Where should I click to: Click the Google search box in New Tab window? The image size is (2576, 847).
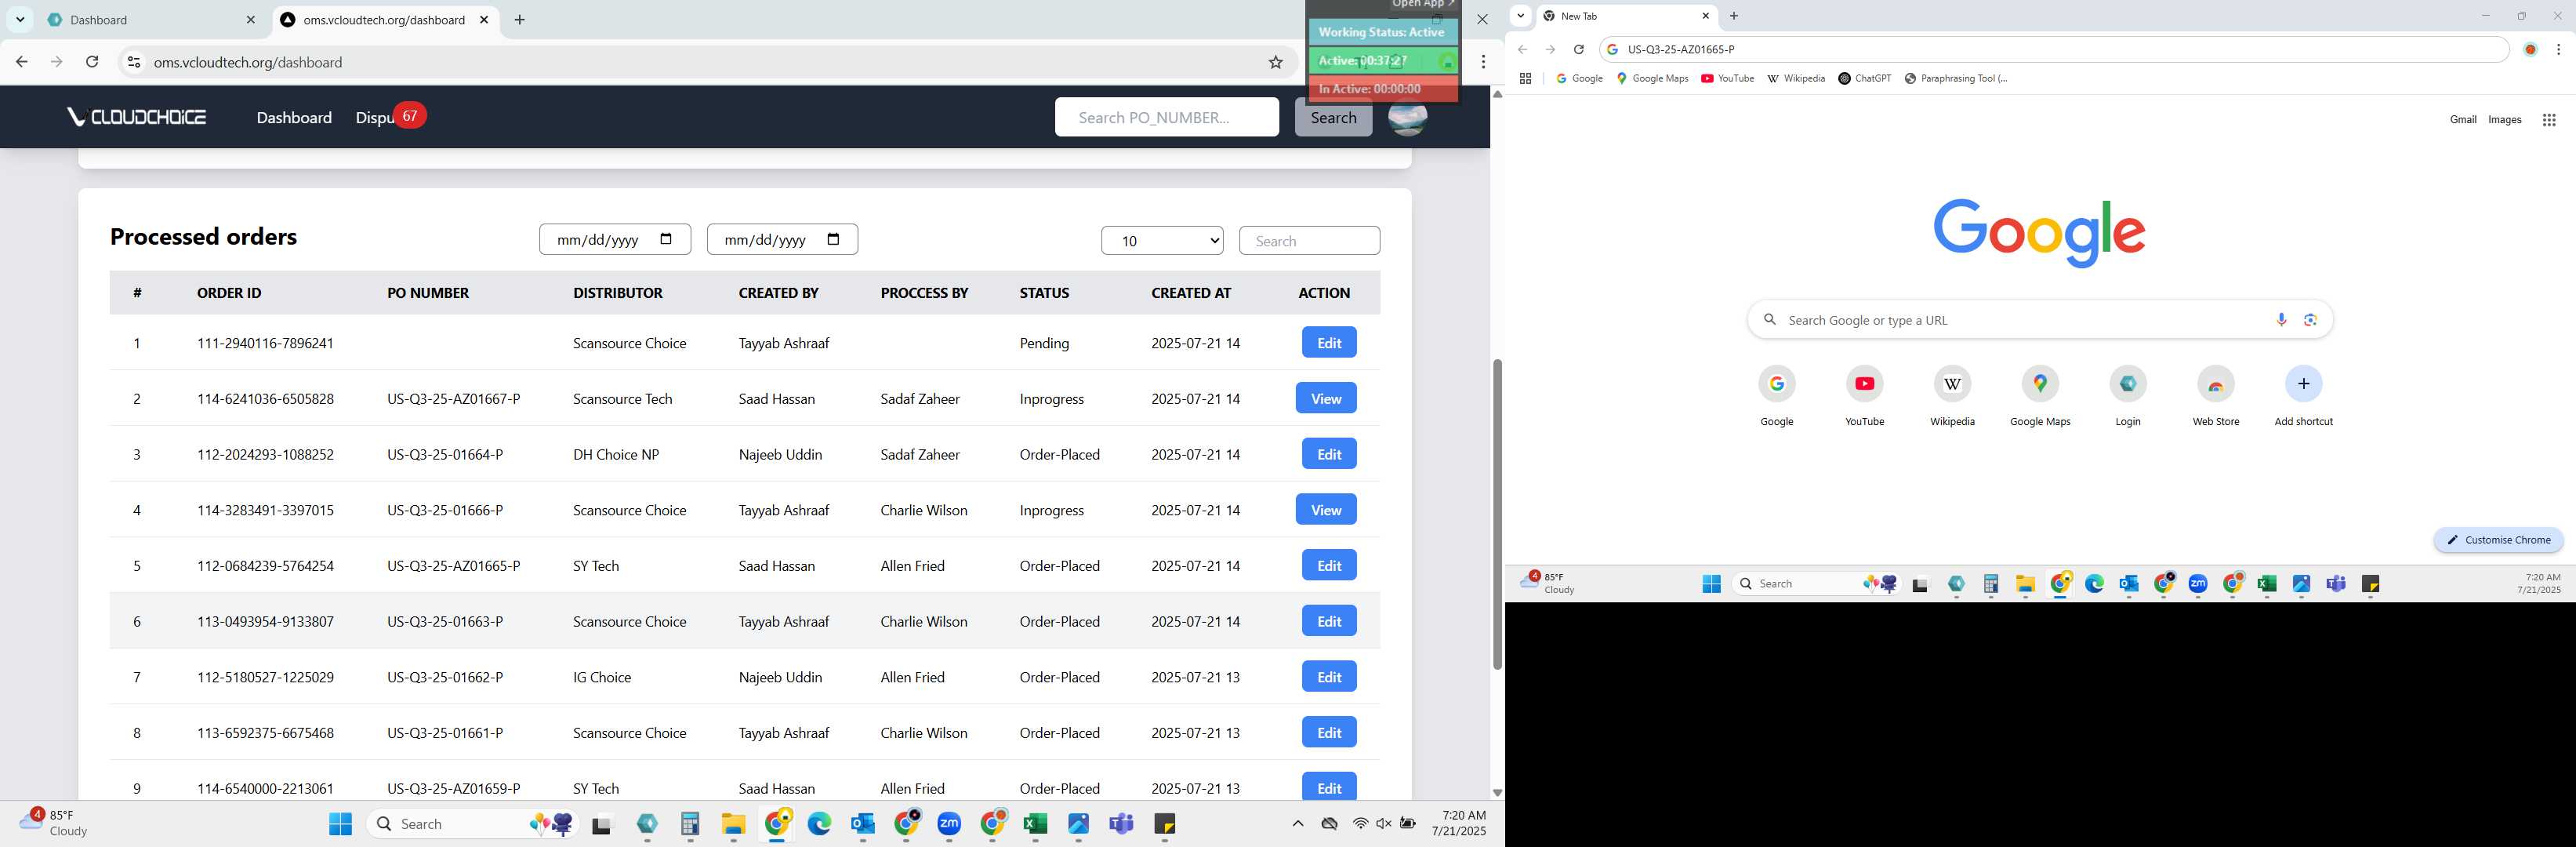(x=2040, y=320)
